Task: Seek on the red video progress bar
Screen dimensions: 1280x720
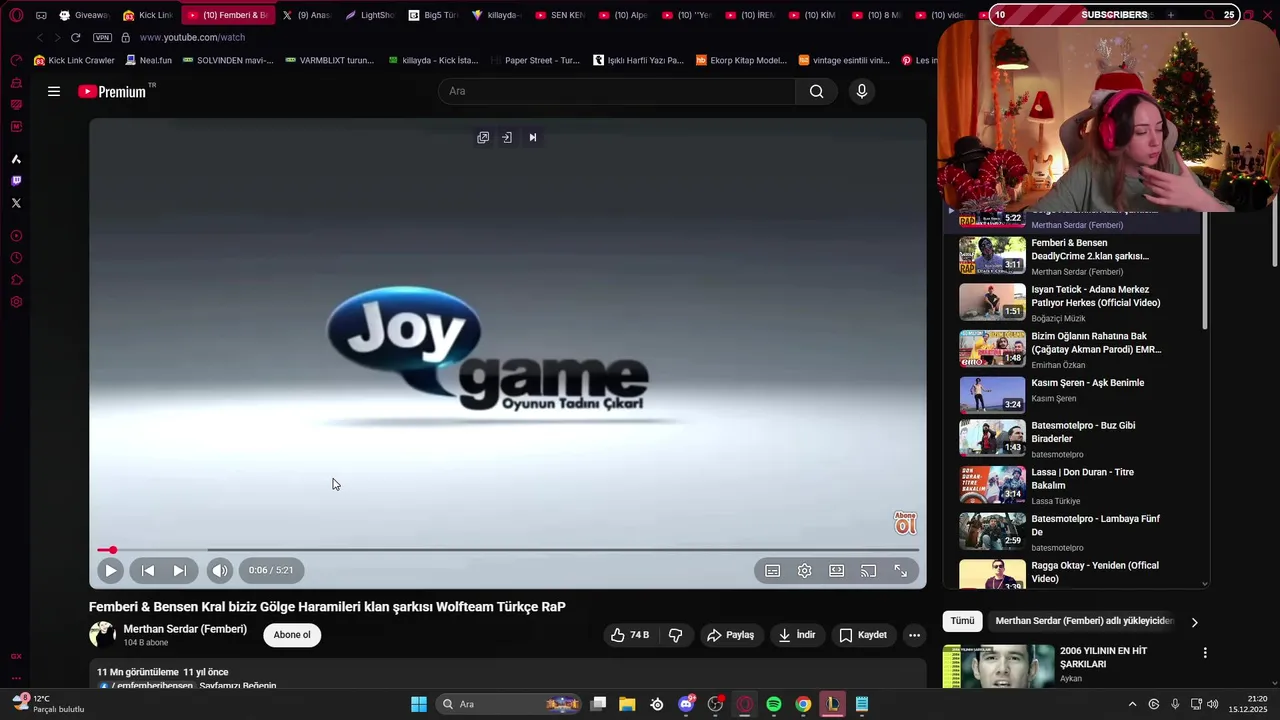Action: pyautogui.click(x=508, y=550)
